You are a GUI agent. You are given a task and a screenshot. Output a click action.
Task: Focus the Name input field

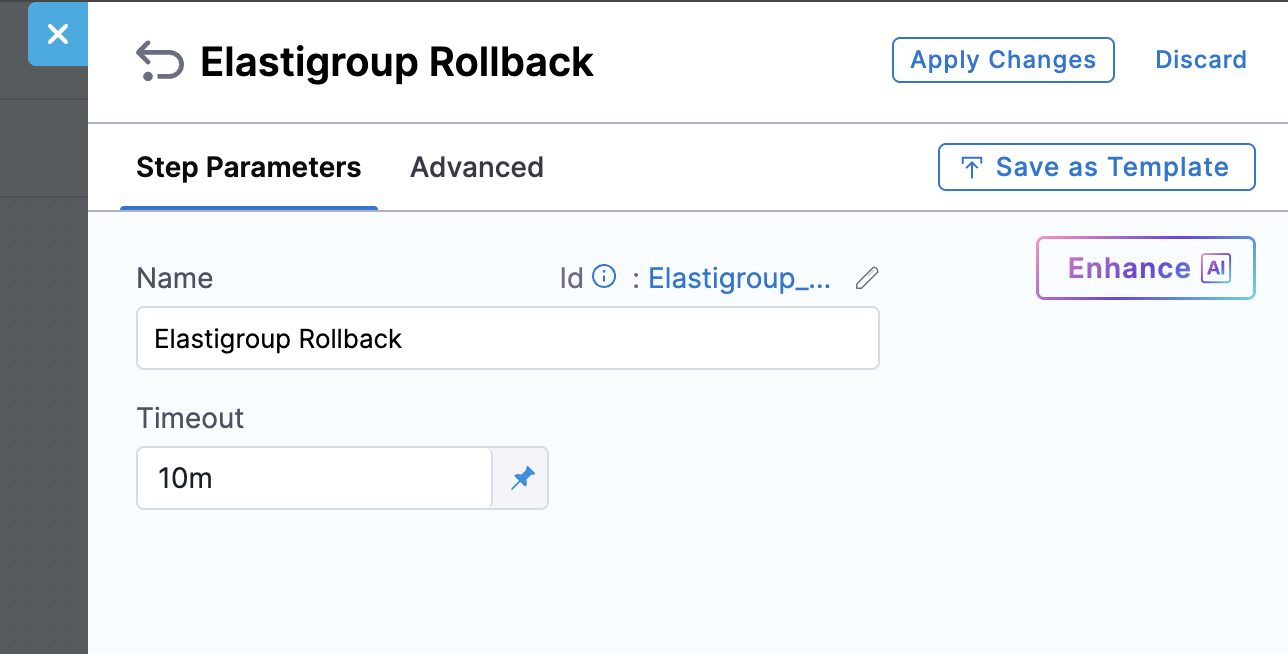507,338
